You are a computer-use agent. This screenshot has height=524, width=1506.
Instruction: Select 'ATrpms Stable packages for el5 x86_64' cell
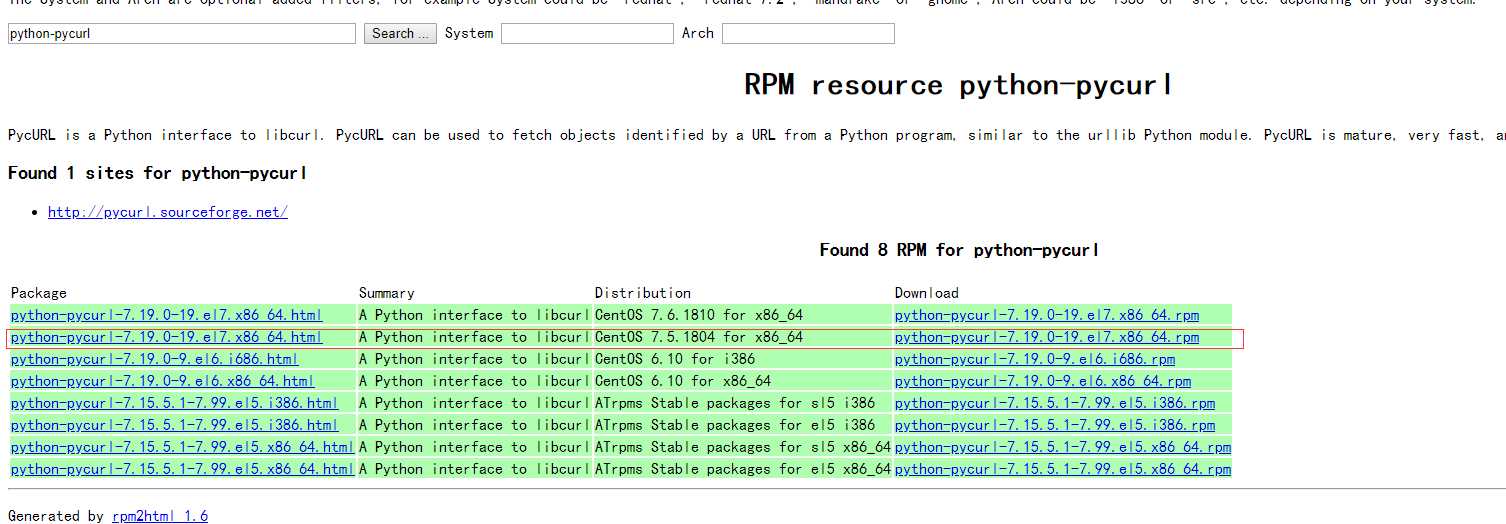[743, 469]
